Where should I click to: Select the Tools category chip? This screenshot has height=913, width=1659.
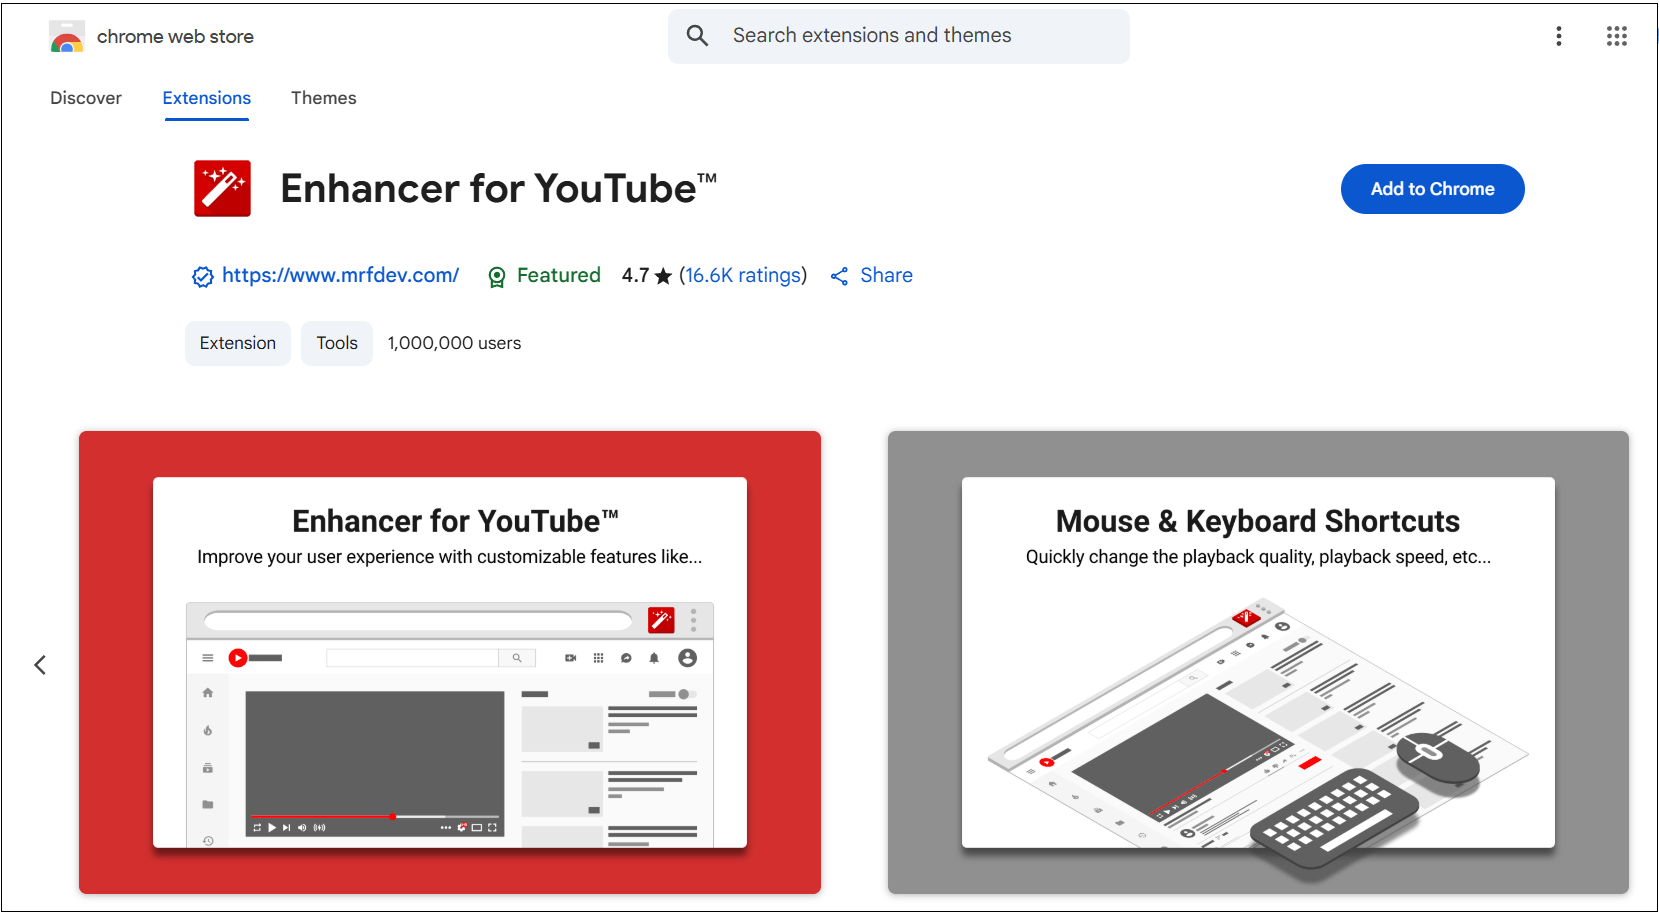pyautogui.click(x=337, y=343)
